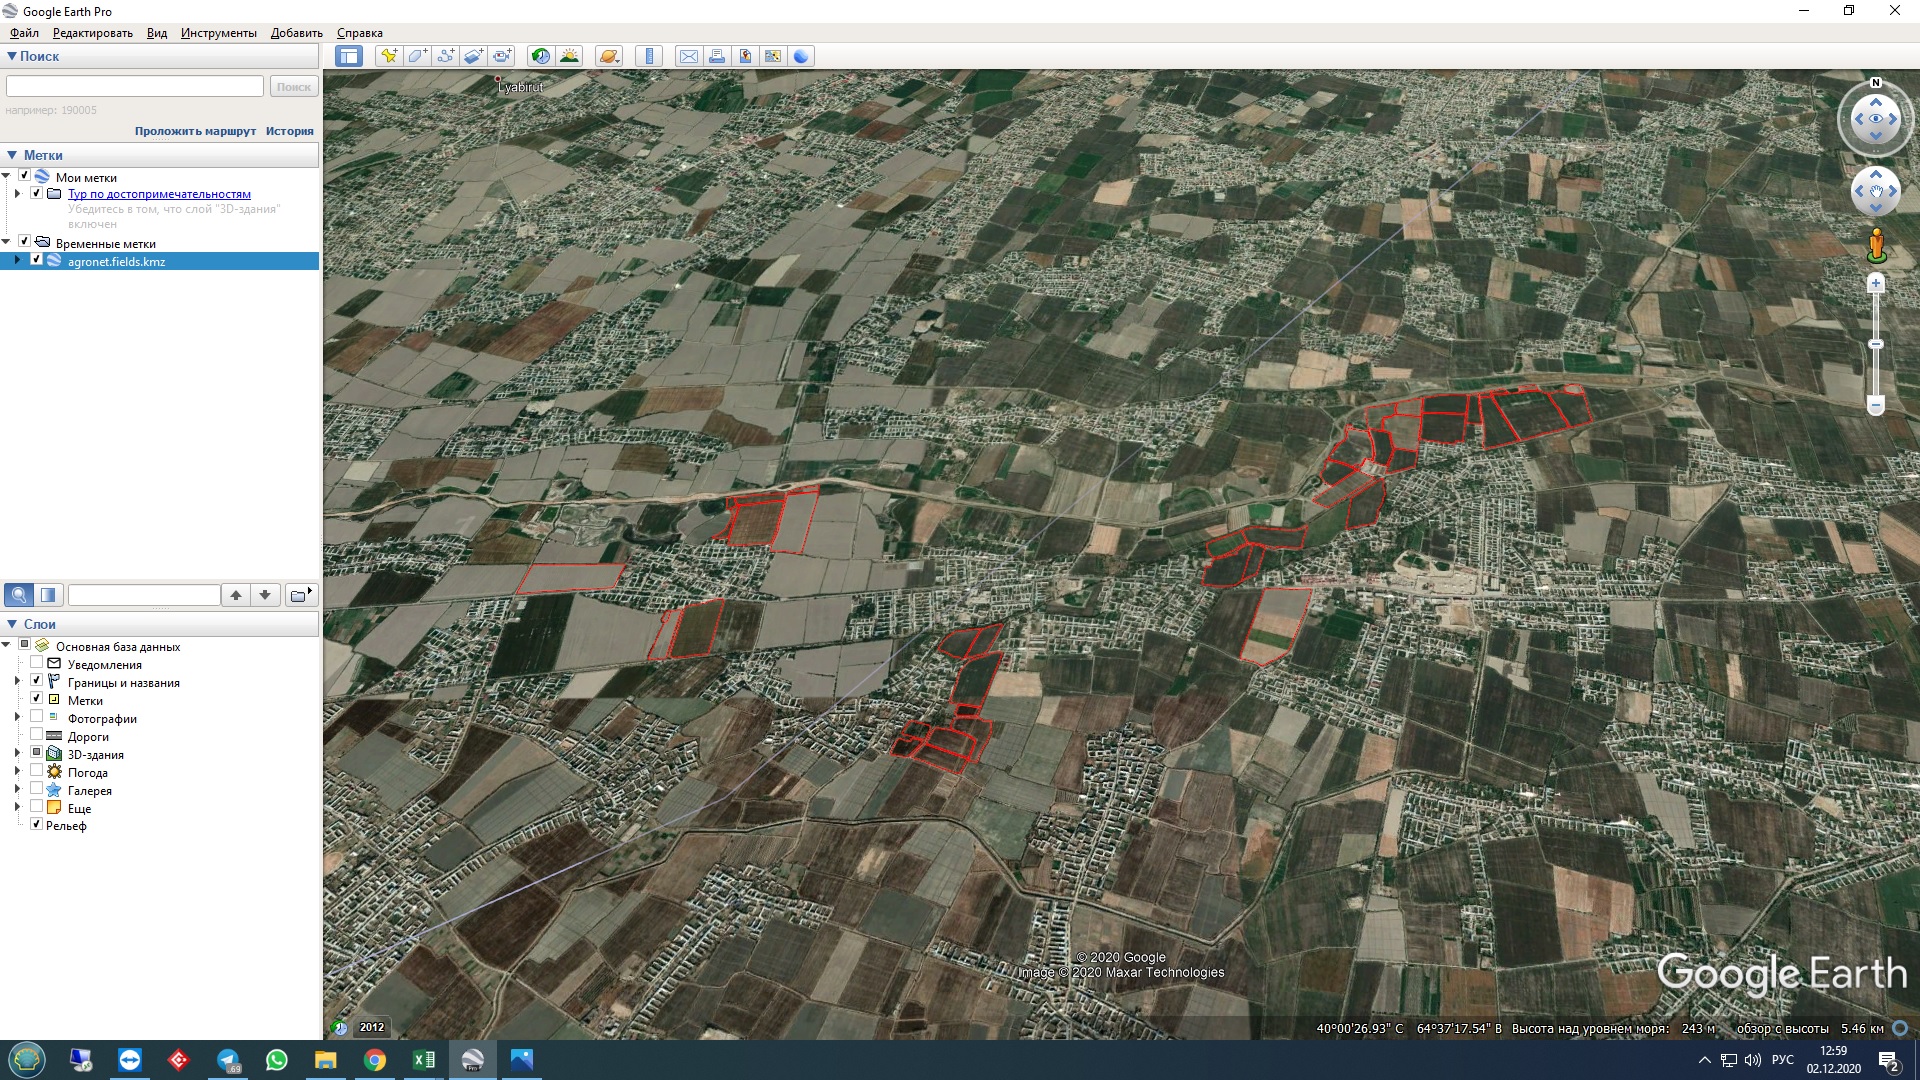This screenshot has width=1920, height=1080.
Task: Click the Add Placemark pushpin icon
Action: 389,56
